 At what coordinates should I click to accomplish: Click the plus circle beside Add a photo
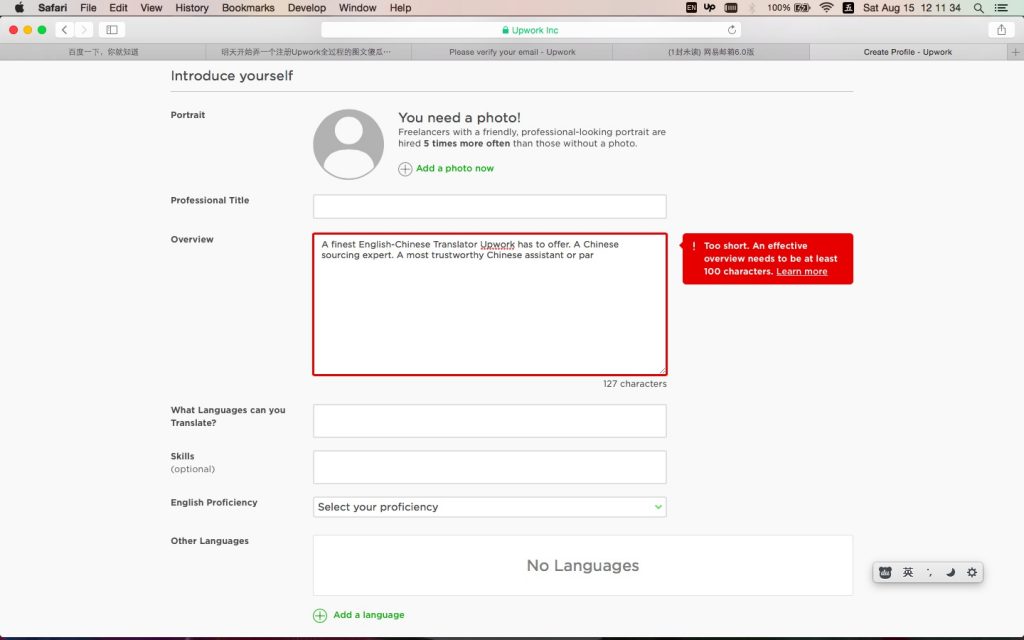pyautogui.click(x=405, y=168)
